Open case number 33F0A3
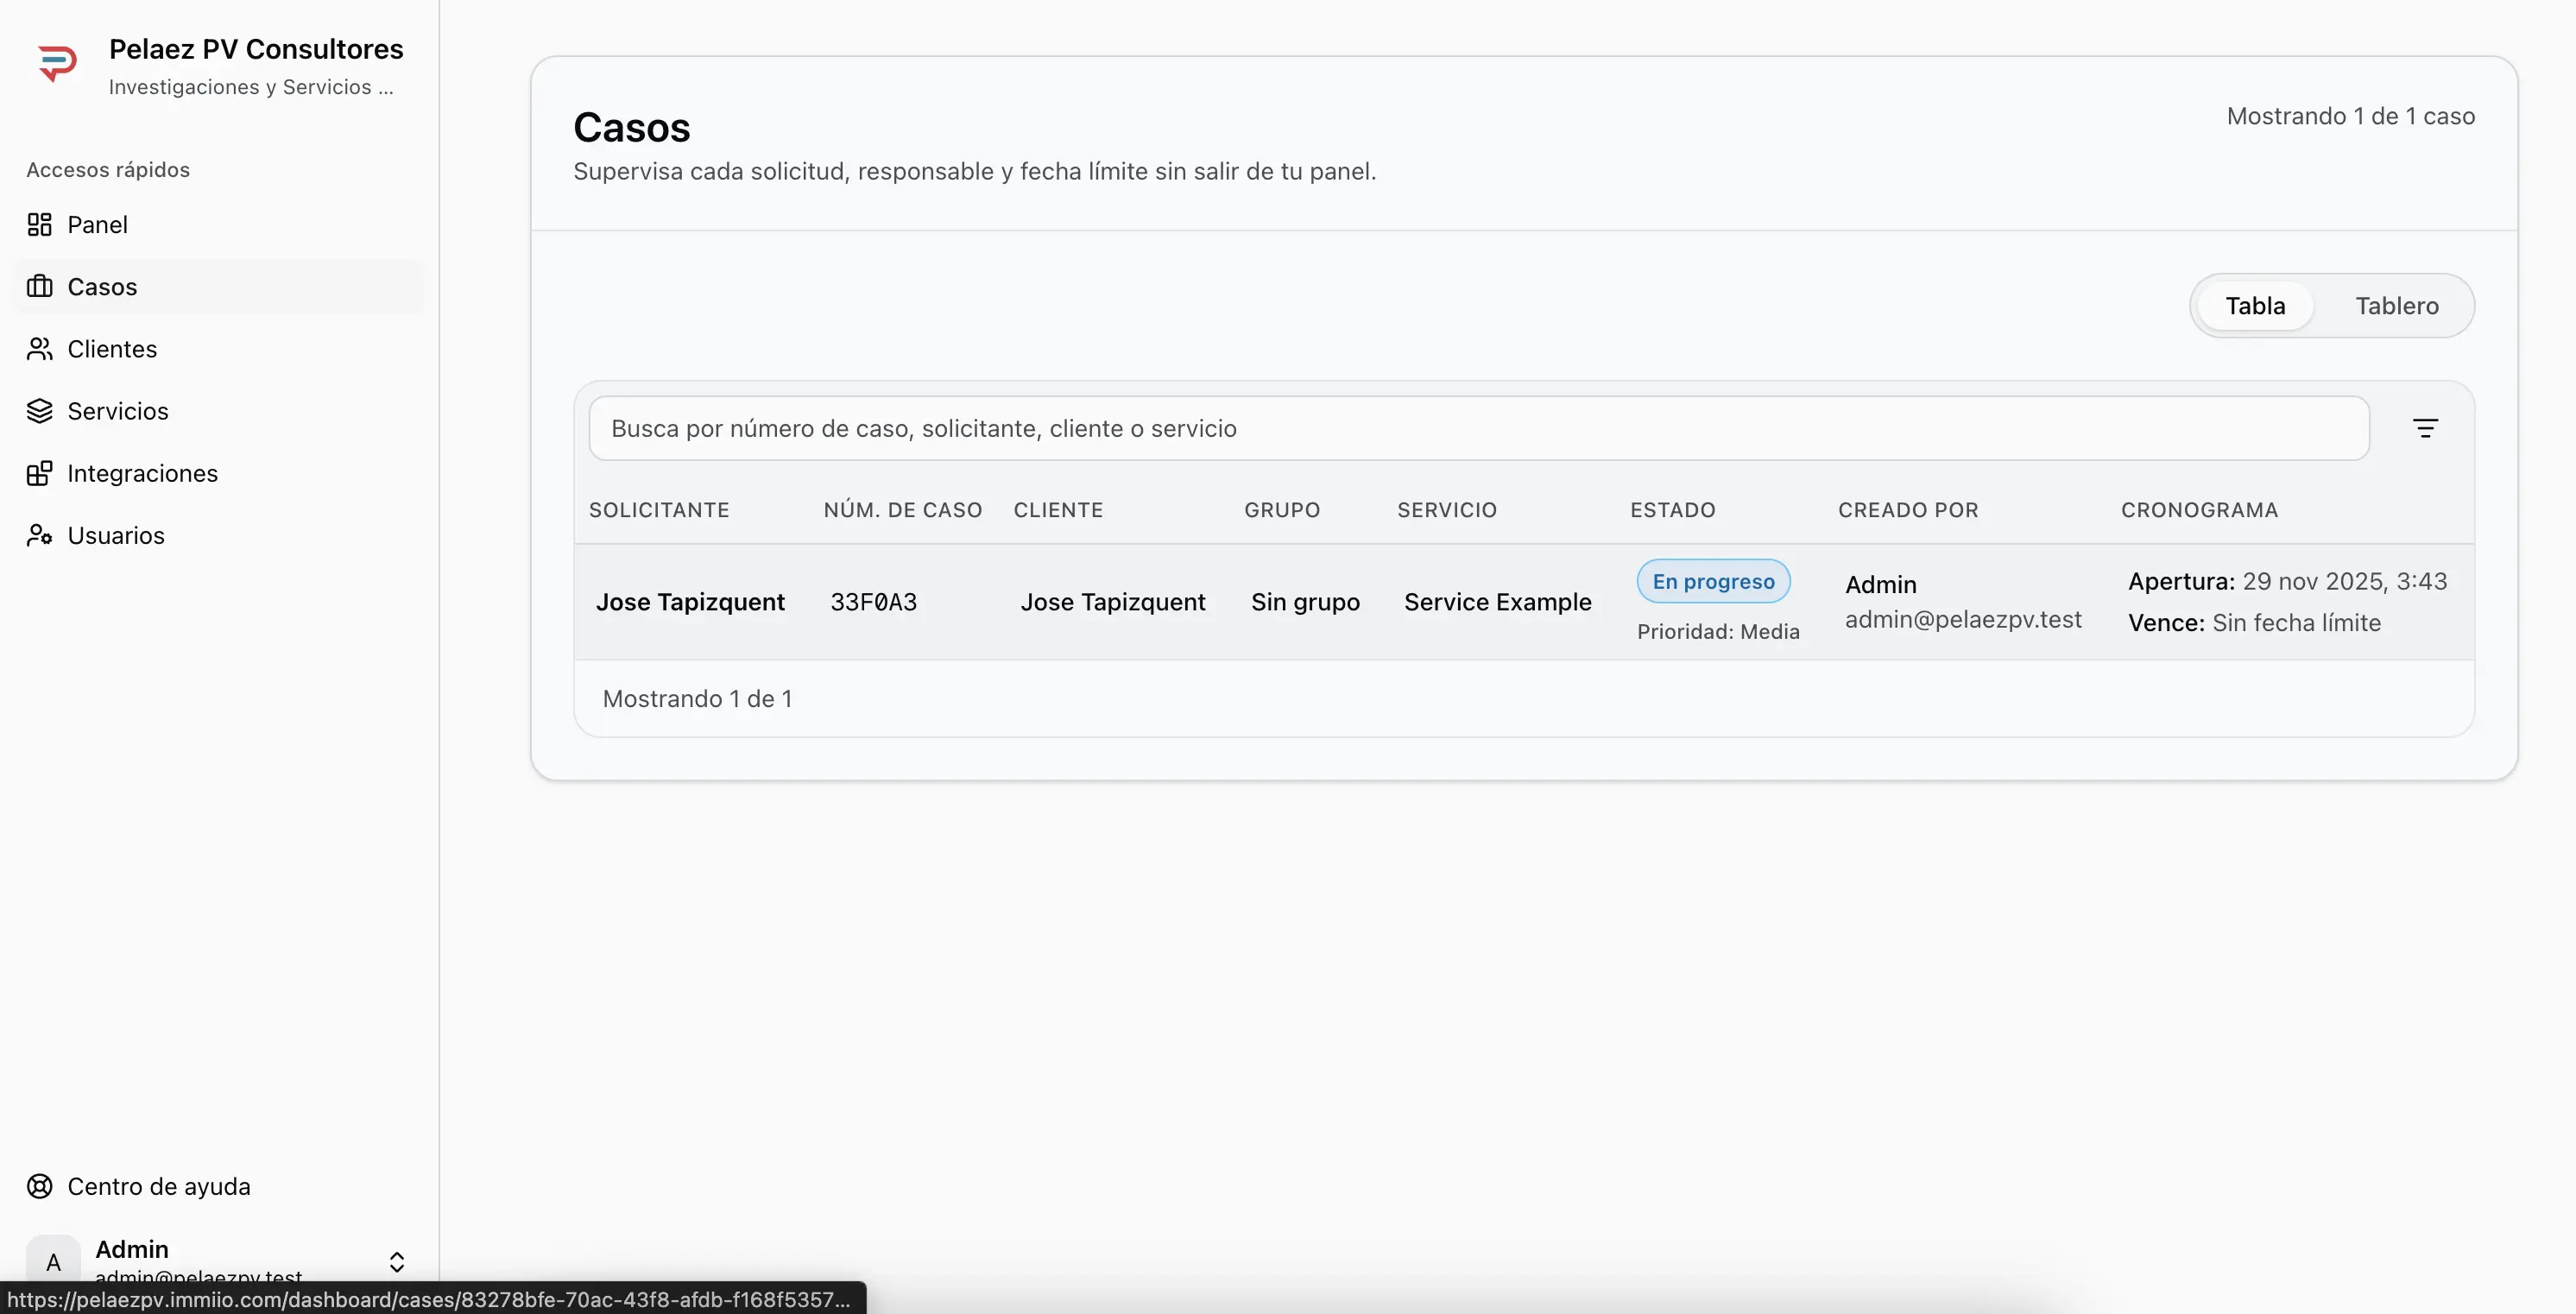This screenshot has height=1314, width=2576. tap(873, 602)
